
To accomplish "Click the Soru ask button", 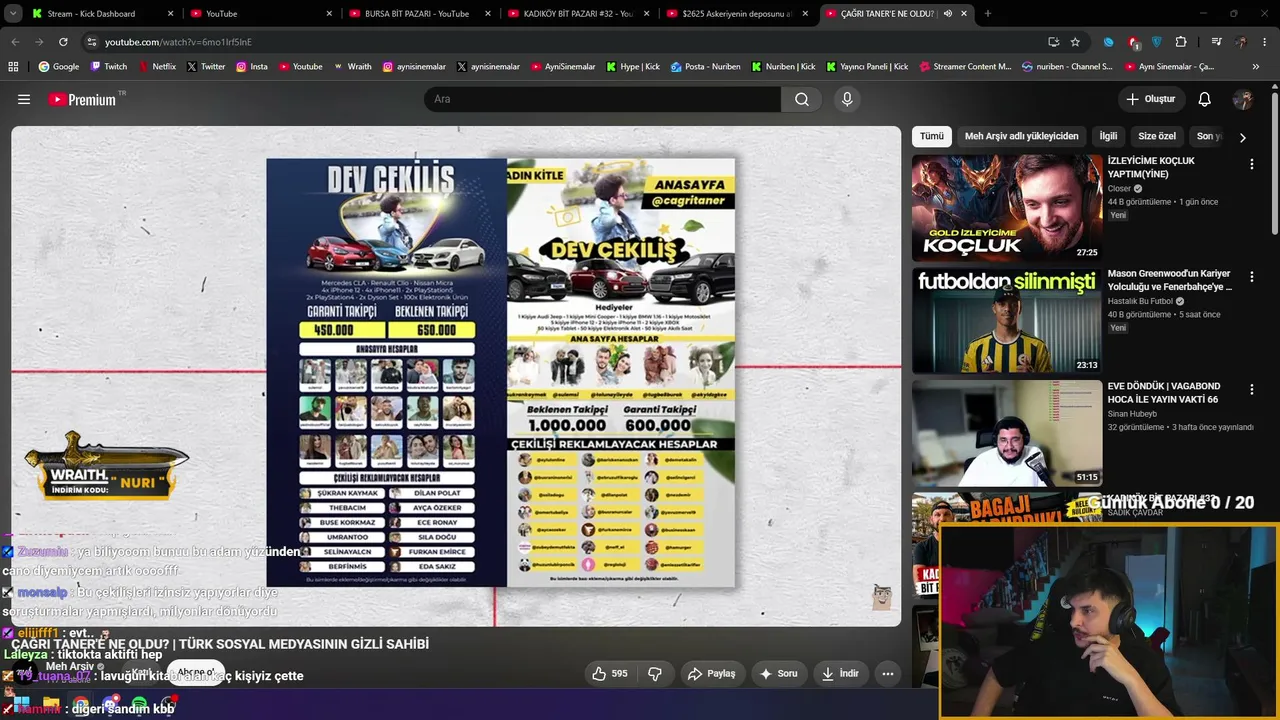I will coord(779,674).
